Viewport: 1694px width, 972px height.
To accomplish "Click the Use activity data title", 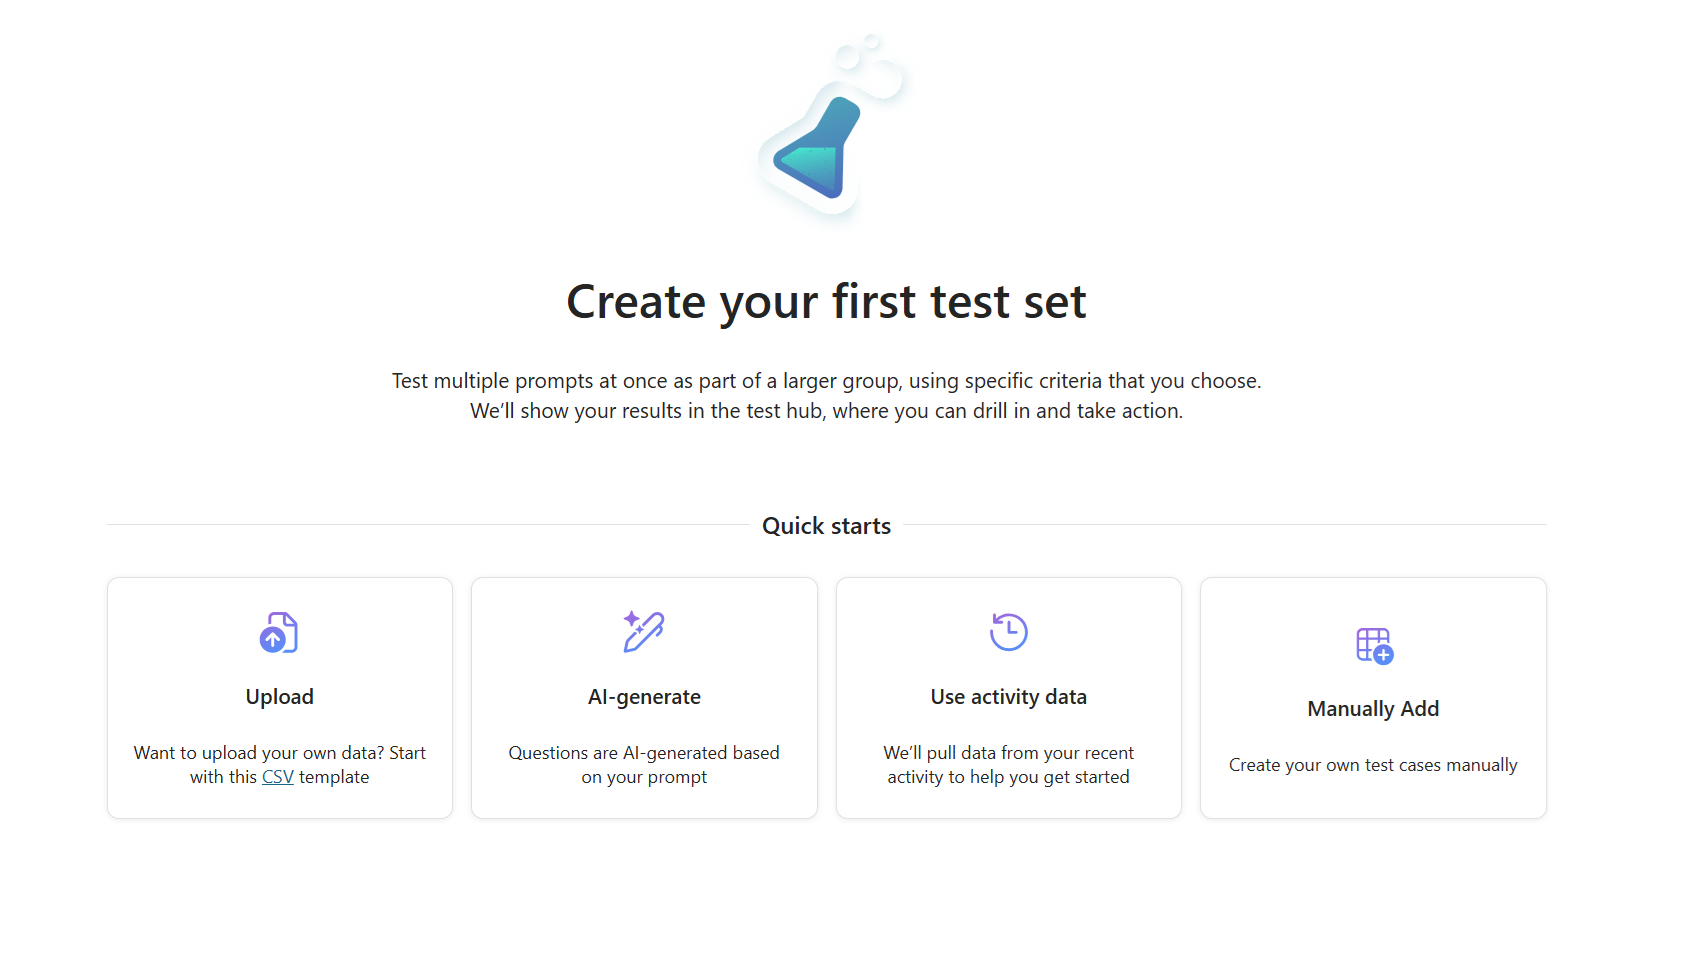I will (1008, 696).
